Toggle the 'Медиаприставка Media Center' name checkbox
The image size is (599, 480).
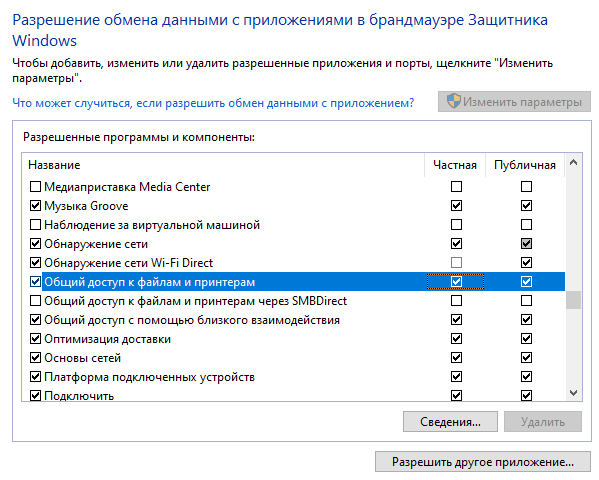click(x=35, y=186)
